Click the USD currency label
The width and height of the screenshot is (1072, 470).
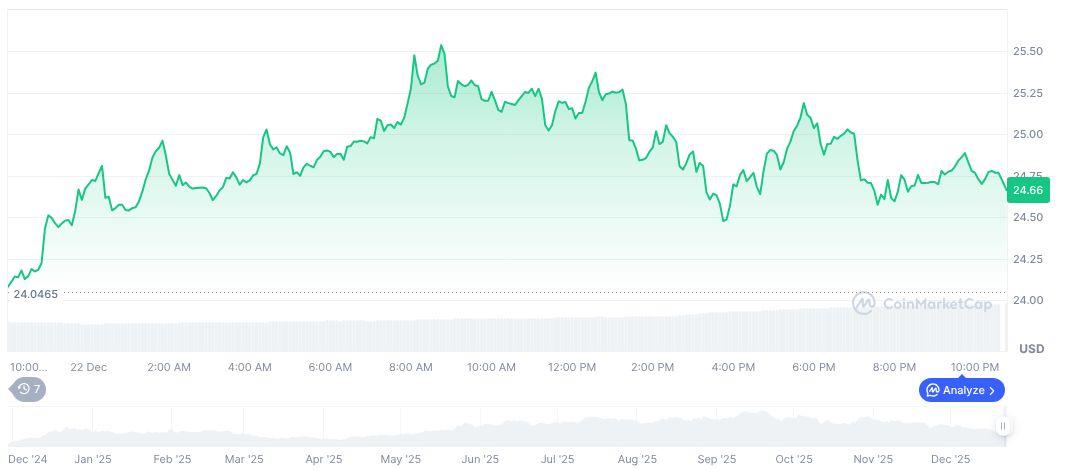tap(1031, 348)
